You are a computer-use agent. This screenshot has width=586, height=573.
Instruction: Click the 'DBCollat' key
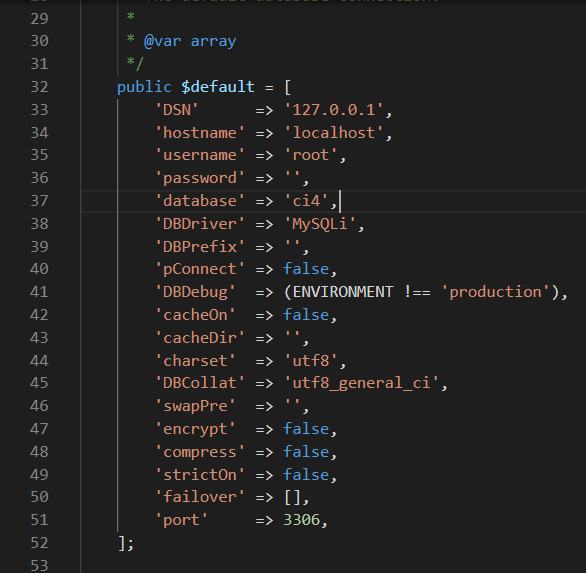[200, 383]
